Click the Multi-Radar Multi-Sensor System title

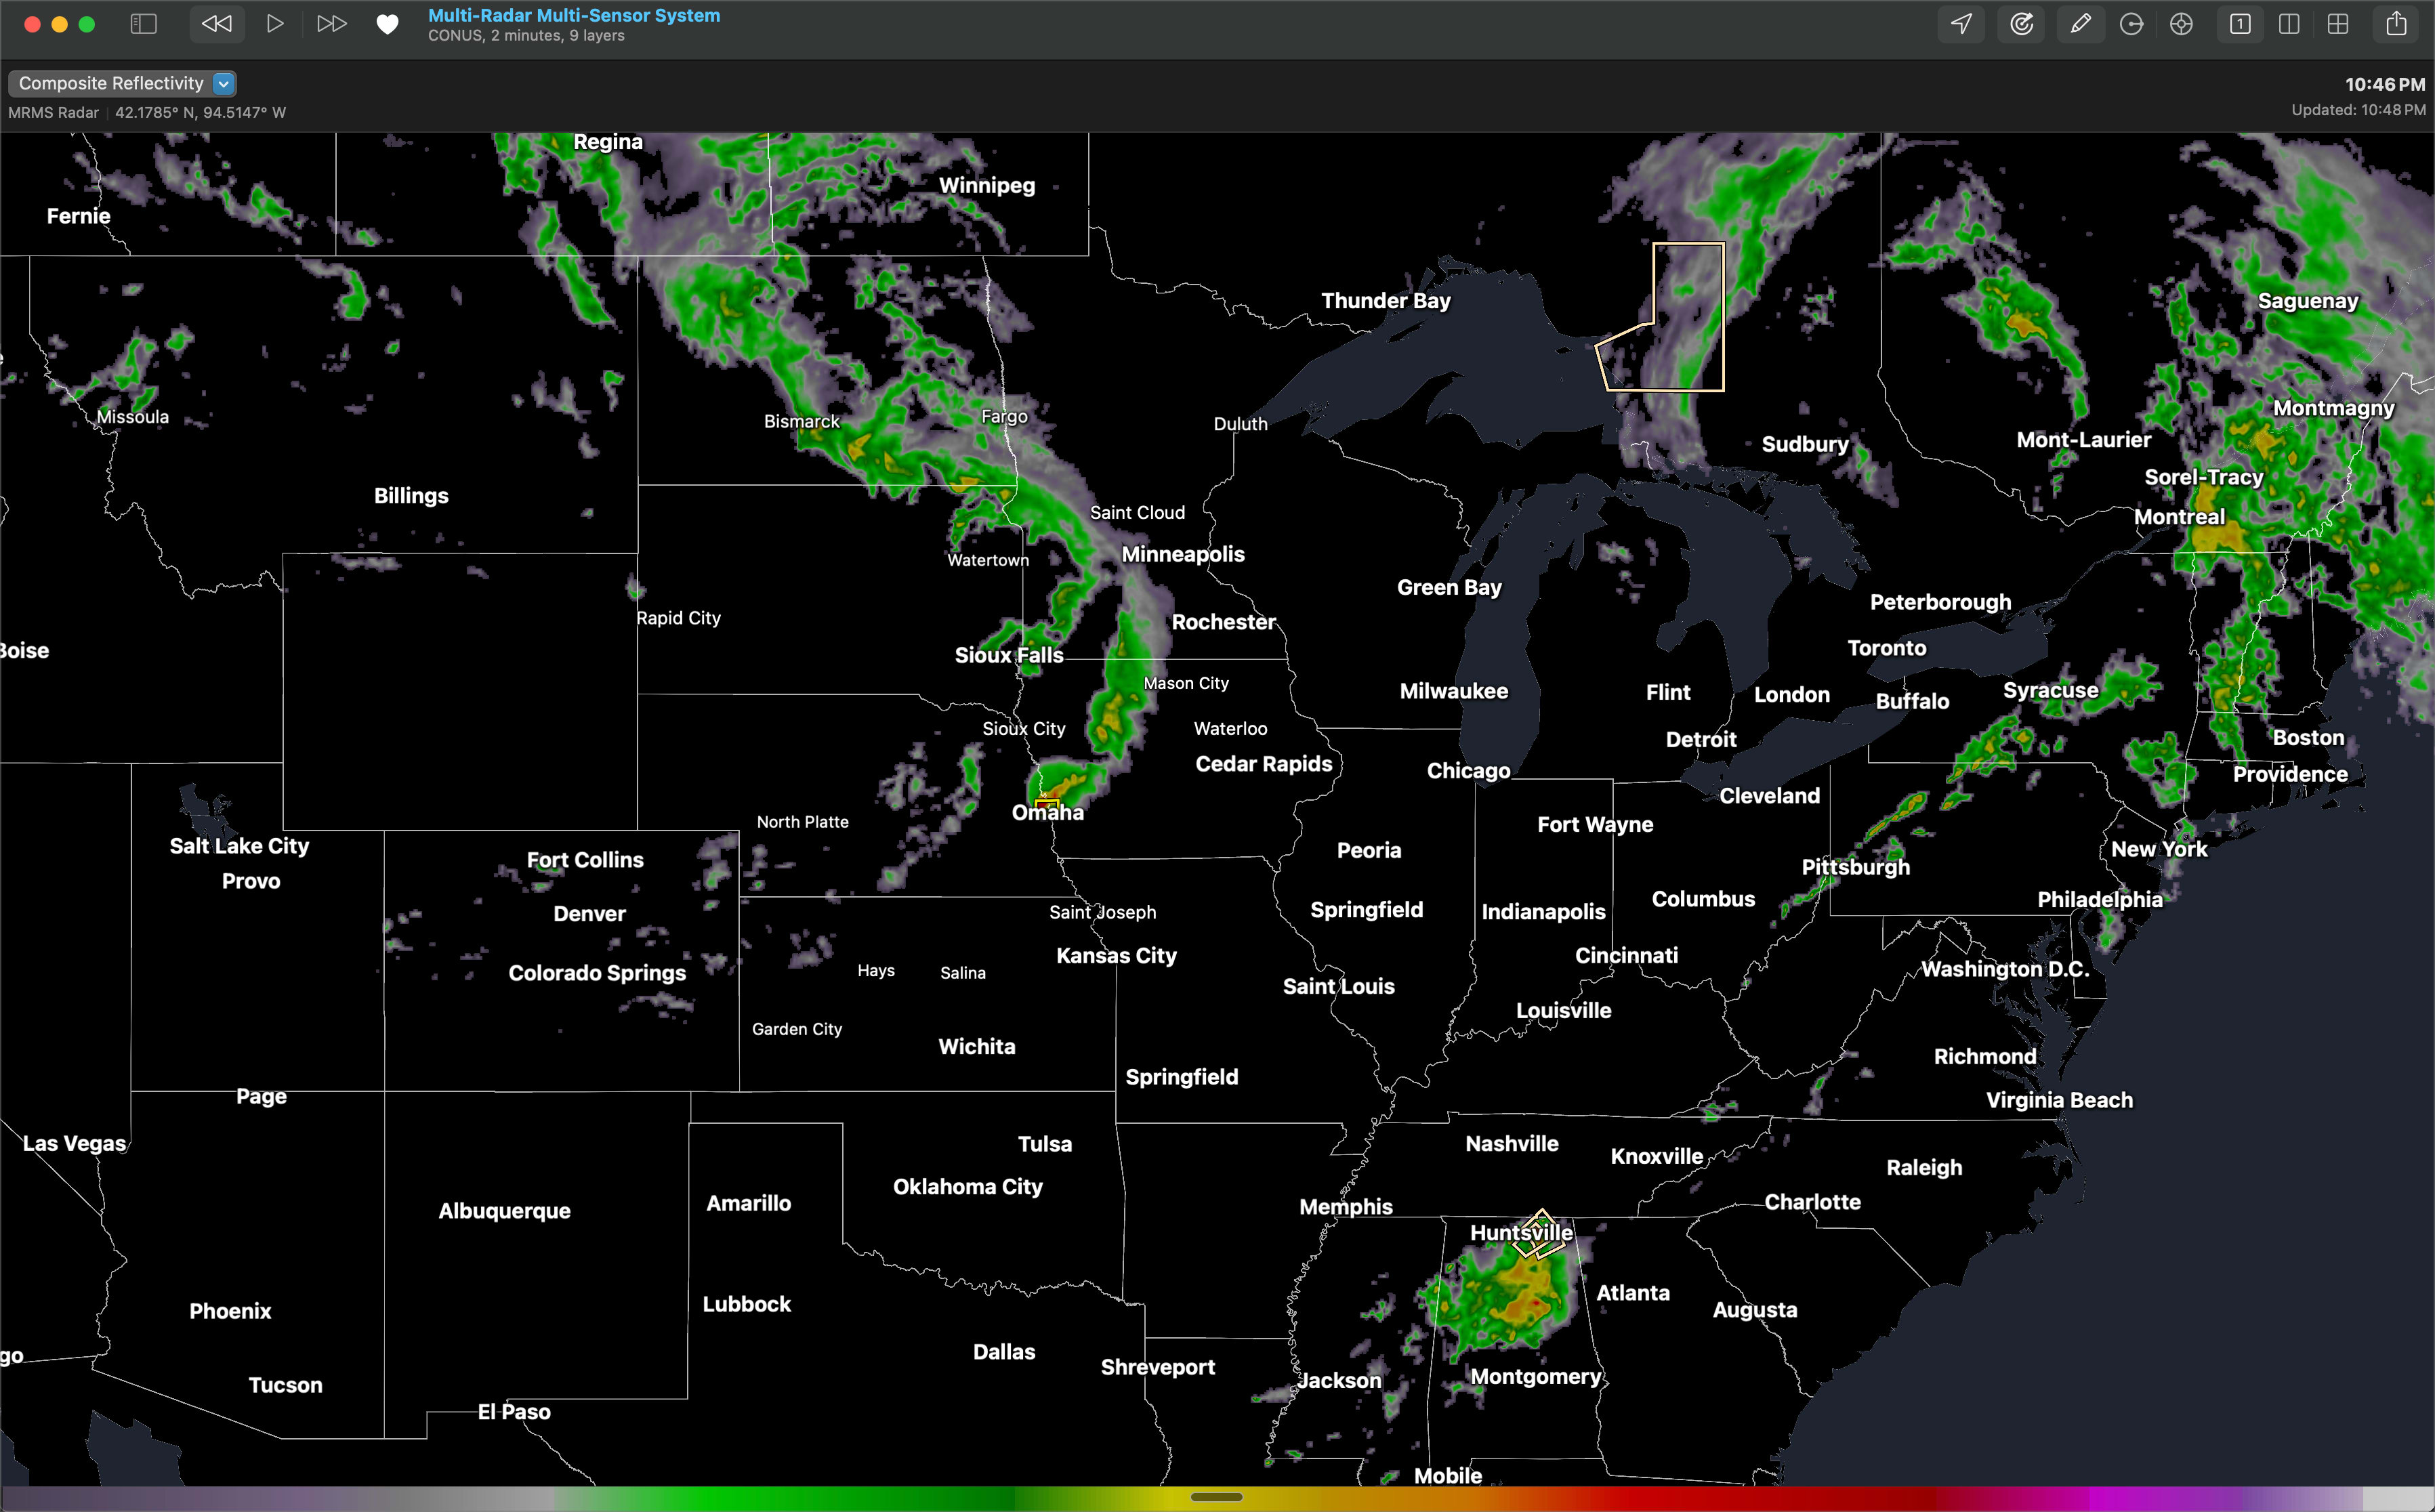click(573, 15)
